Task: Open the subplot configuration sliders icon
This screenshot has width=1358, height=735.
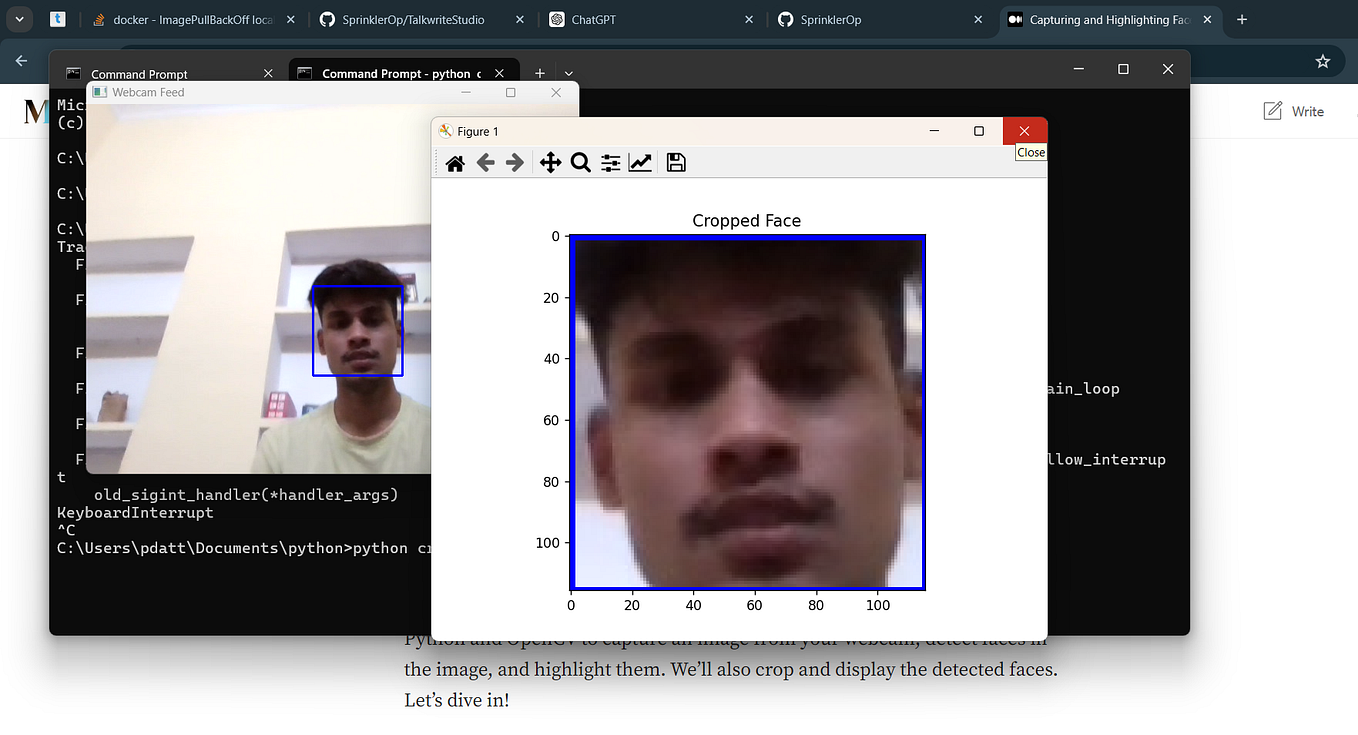Action: (x=610, y=162)
